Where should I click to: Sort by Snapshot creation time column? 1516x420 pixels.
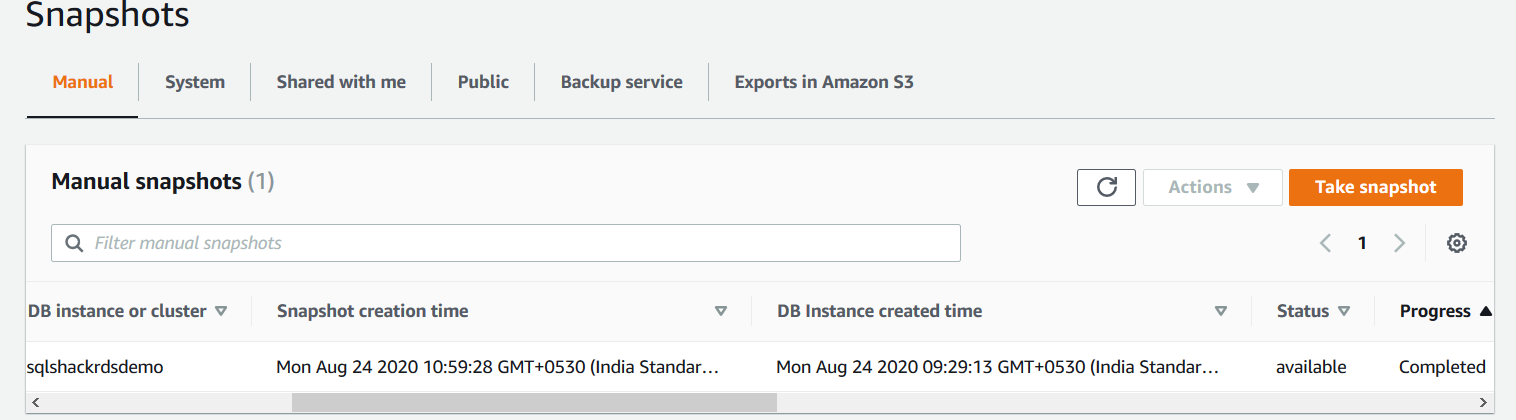click(x=721, y=311)
